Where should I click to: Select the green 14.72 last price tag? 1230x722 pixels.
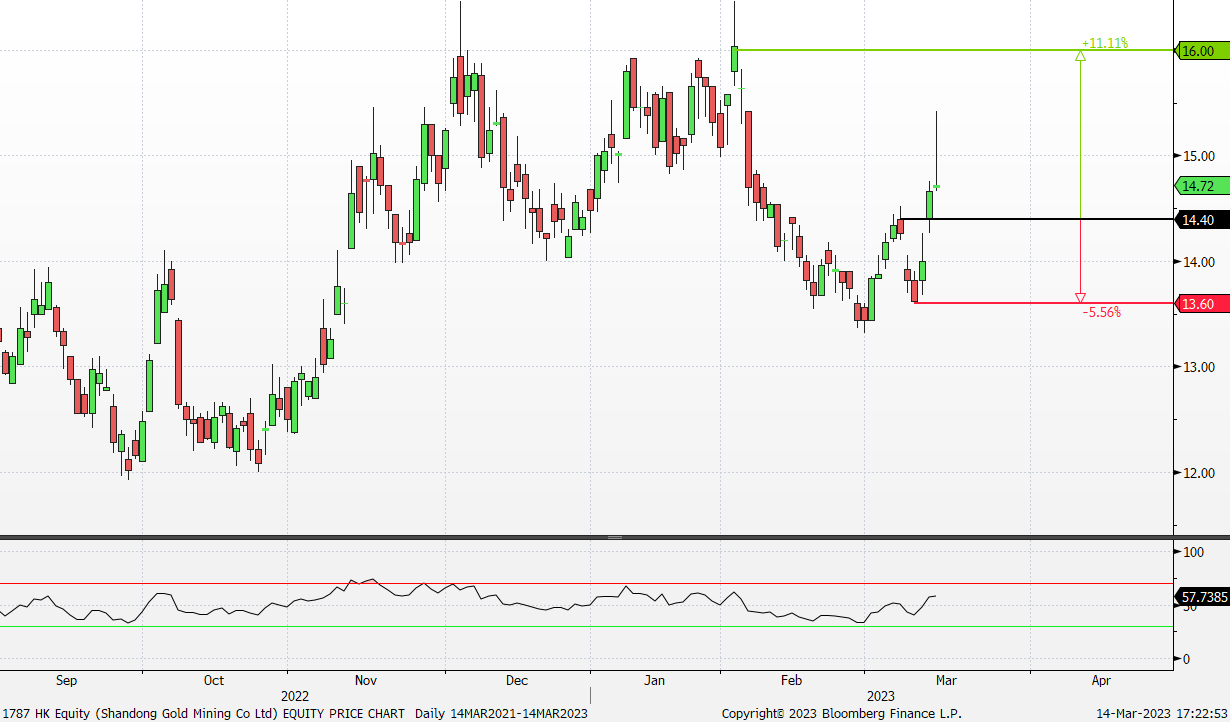(x=1201, y=186)
